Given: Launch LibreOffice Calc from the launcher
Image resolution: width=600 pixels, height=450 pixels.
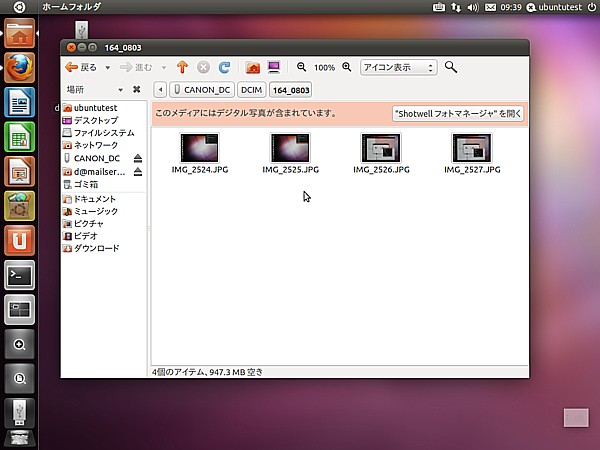Looking at the screenshot, I should tap(20, 137).
